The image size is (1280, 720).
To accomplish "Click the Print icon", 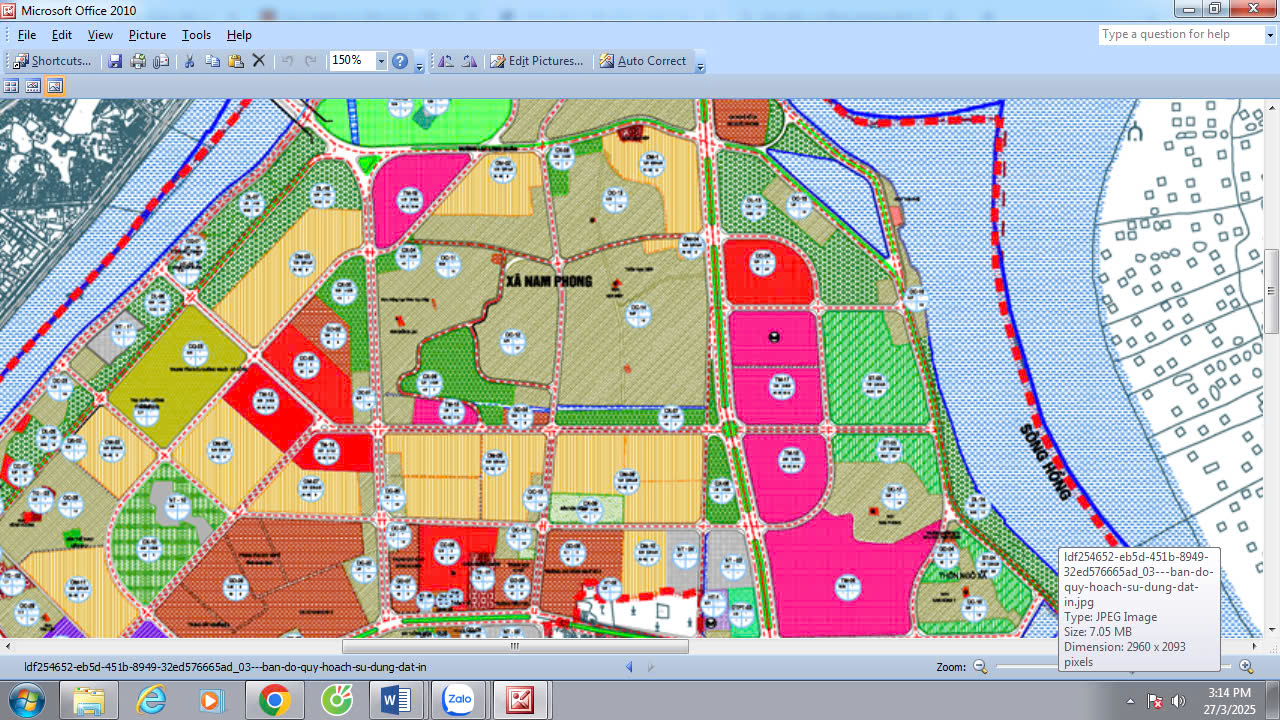I will (138, 61).
